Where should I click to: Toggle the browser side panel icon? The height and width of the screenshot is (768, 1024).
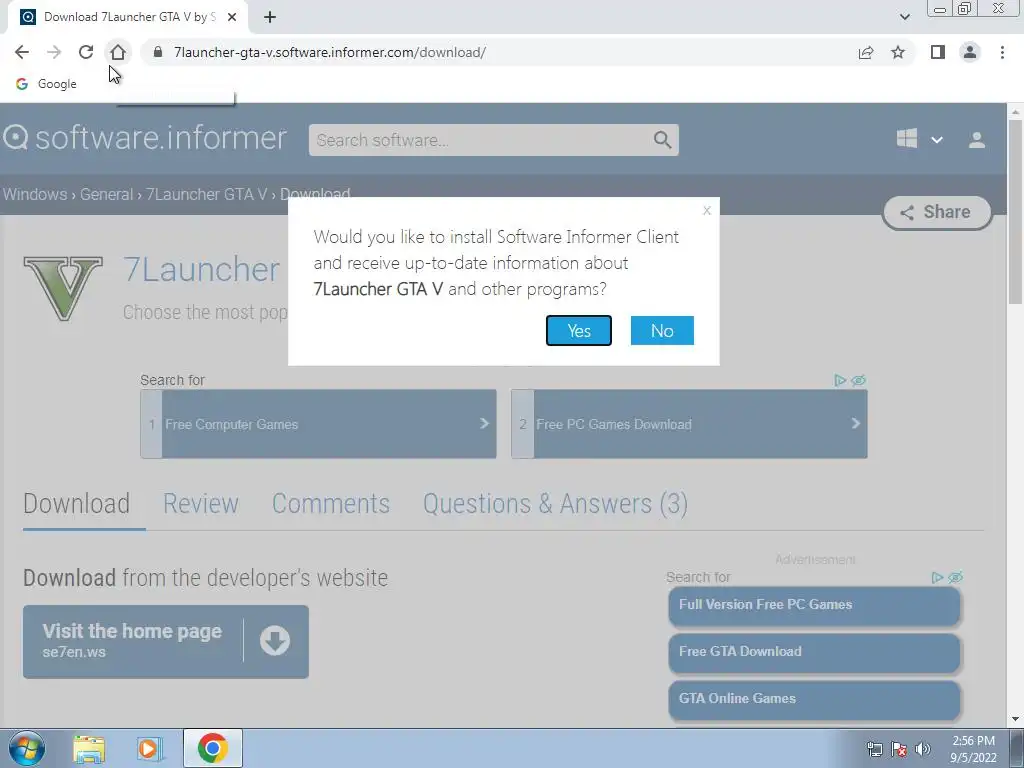(938, 52)
